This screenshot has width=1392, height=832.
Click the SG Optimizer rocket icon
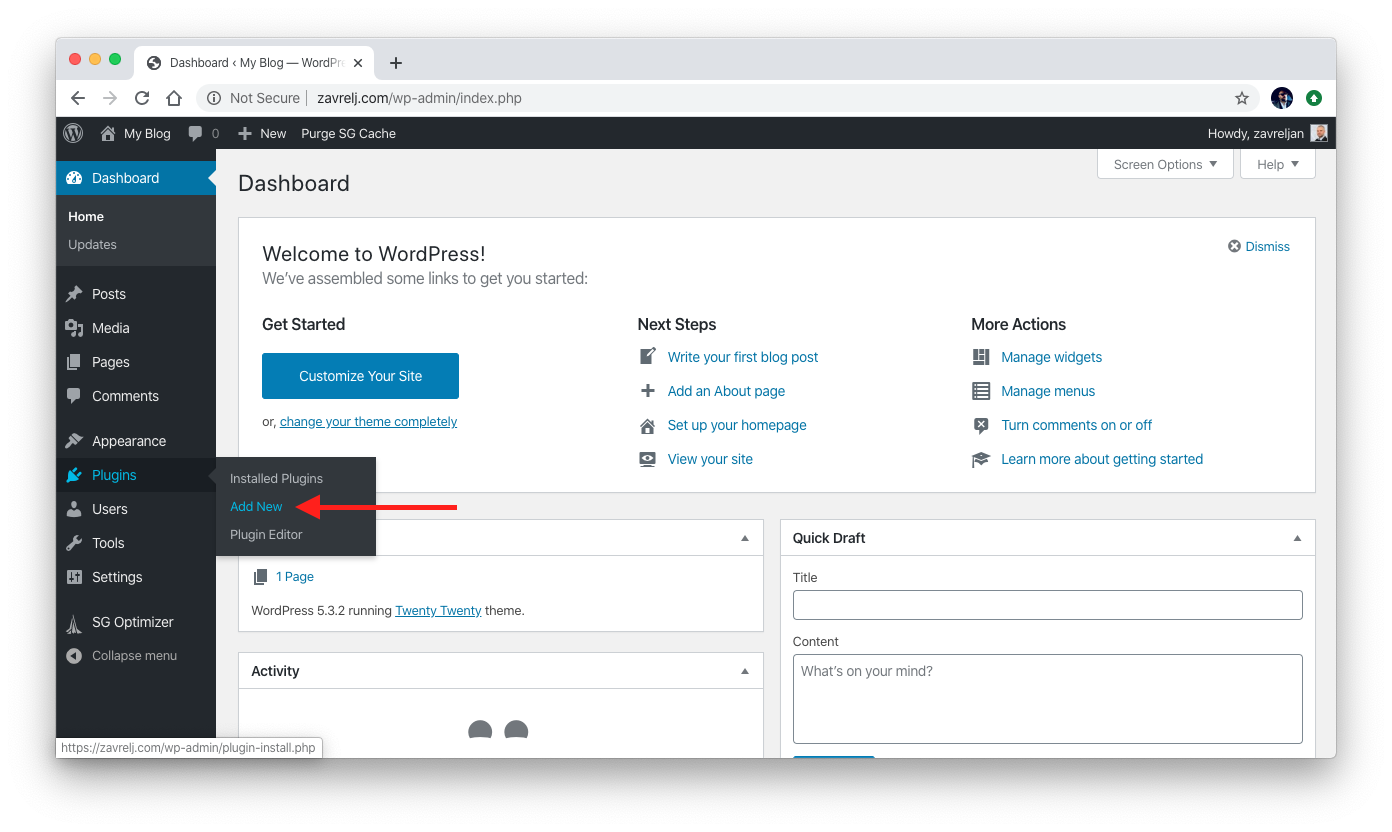click(74, 623)
